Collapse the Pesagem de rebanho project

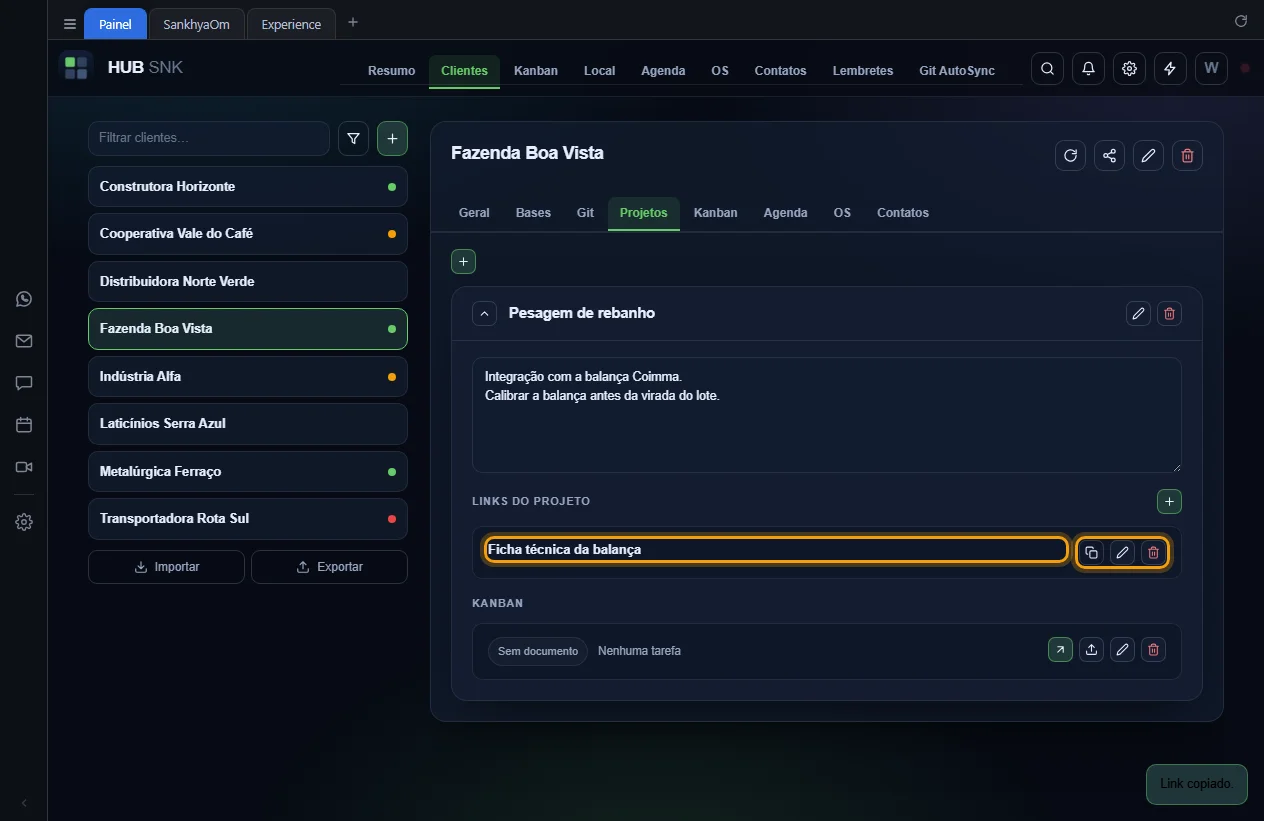coord(484,314)
